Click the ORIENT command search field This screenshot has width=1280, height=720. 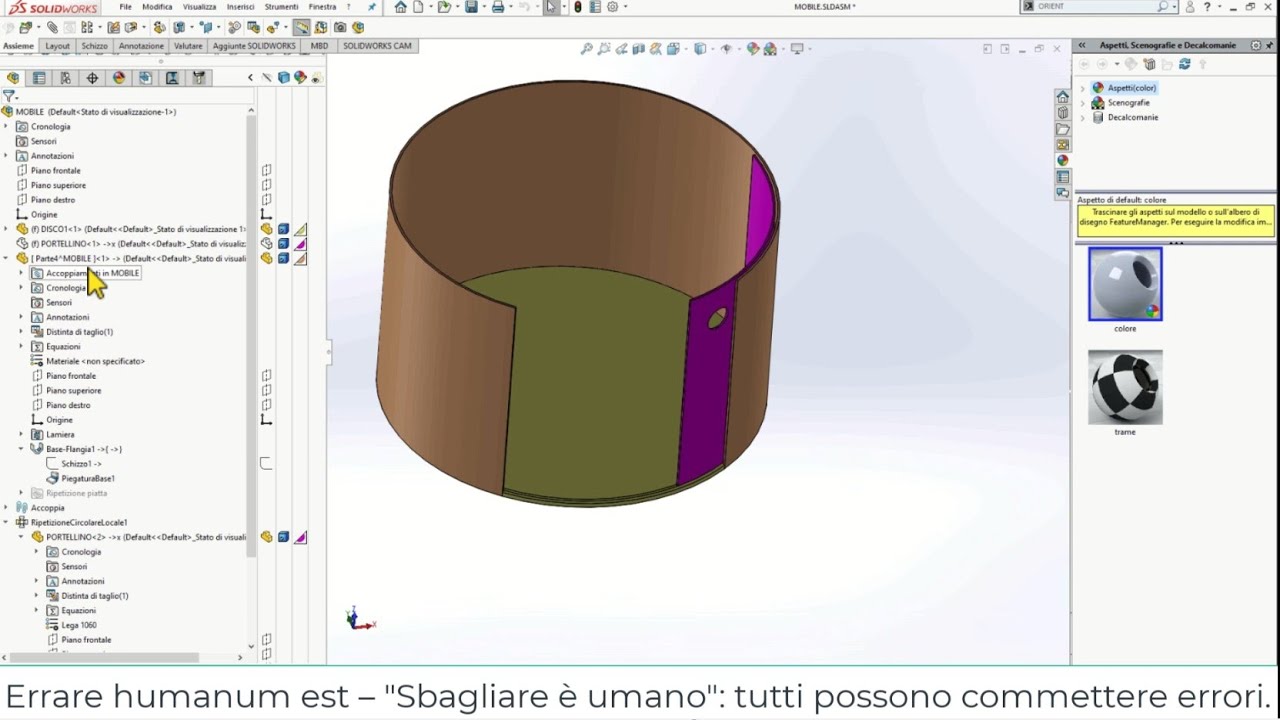pyautogui.click(x=1098, y=7)
